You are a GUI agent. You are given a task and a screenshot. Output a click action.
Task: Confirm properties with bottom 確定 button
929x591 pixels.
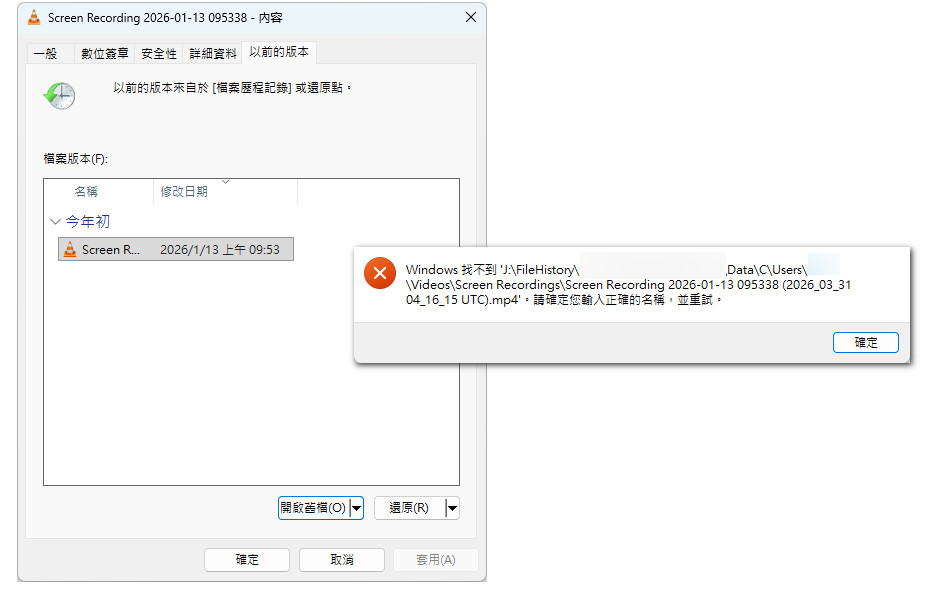click(247, 560)
